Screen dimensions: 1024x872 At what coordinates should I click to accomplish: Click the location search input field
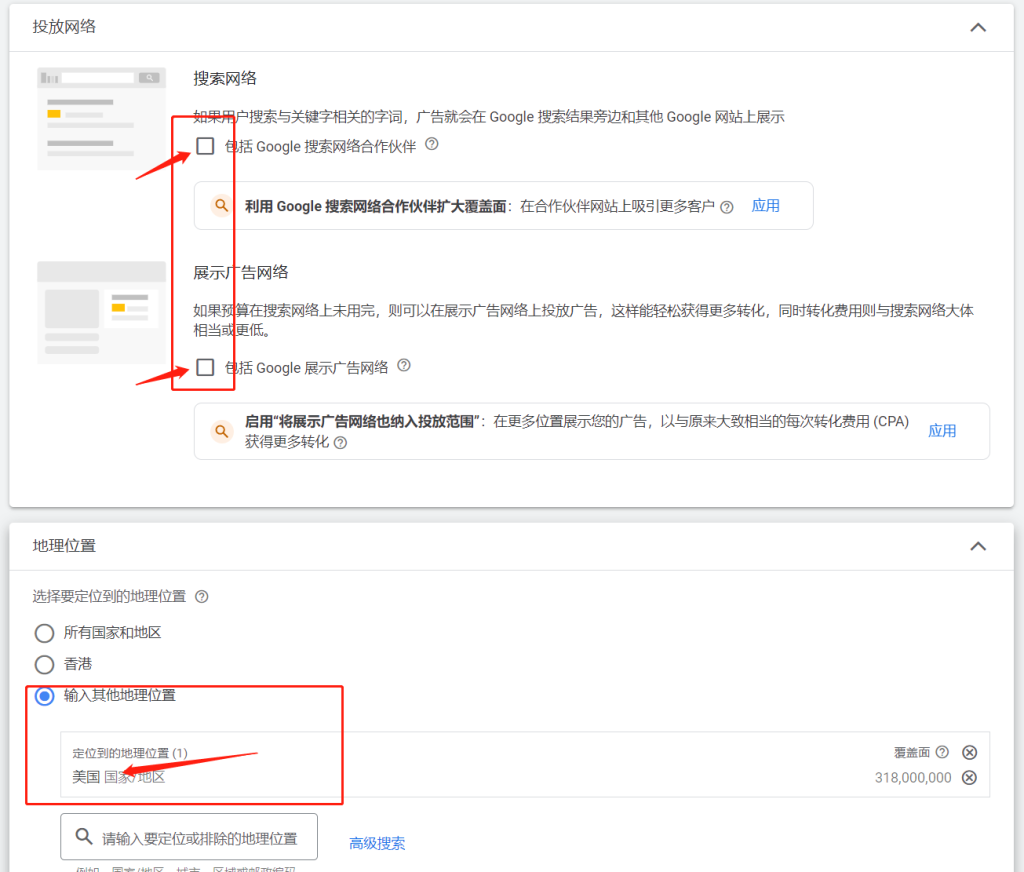[x=189, y=837]
